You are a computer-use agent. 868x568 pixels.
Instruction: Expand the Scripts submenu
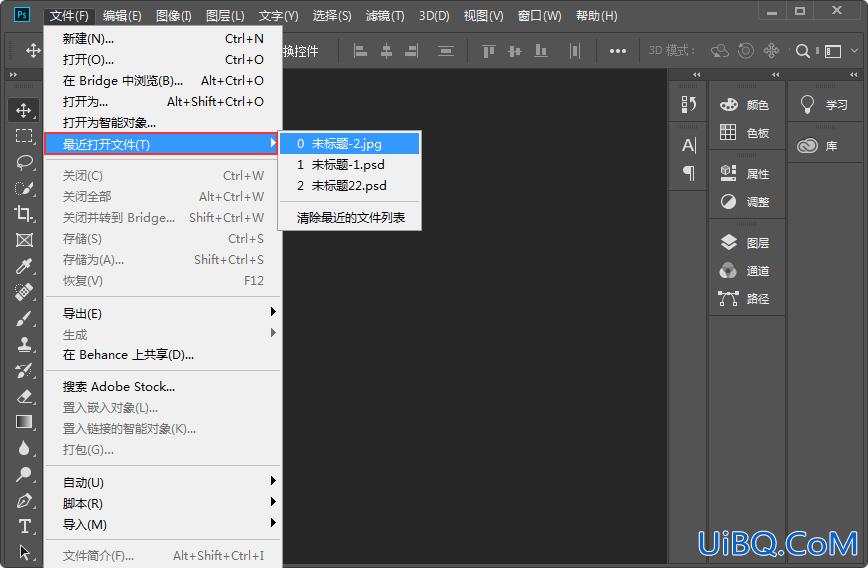point(163,503)
